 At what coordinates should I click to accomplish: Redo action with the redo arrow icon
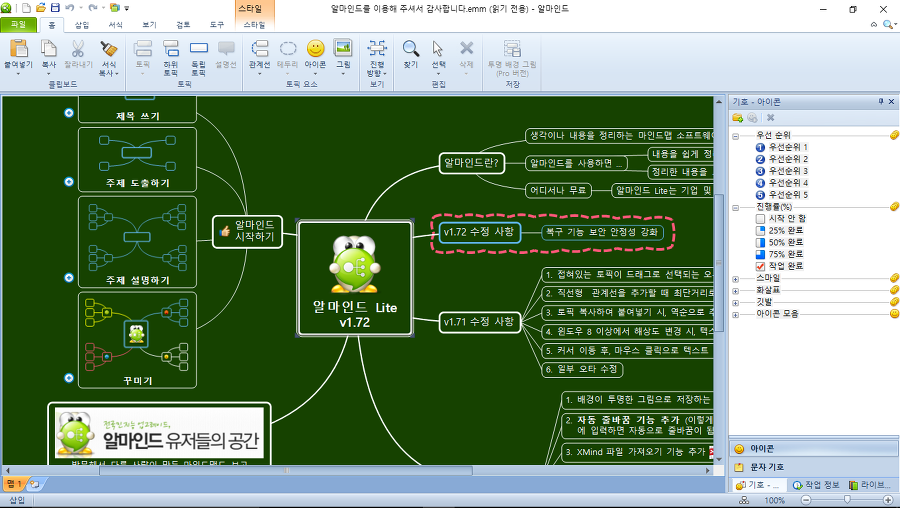(x=92, y=8)
